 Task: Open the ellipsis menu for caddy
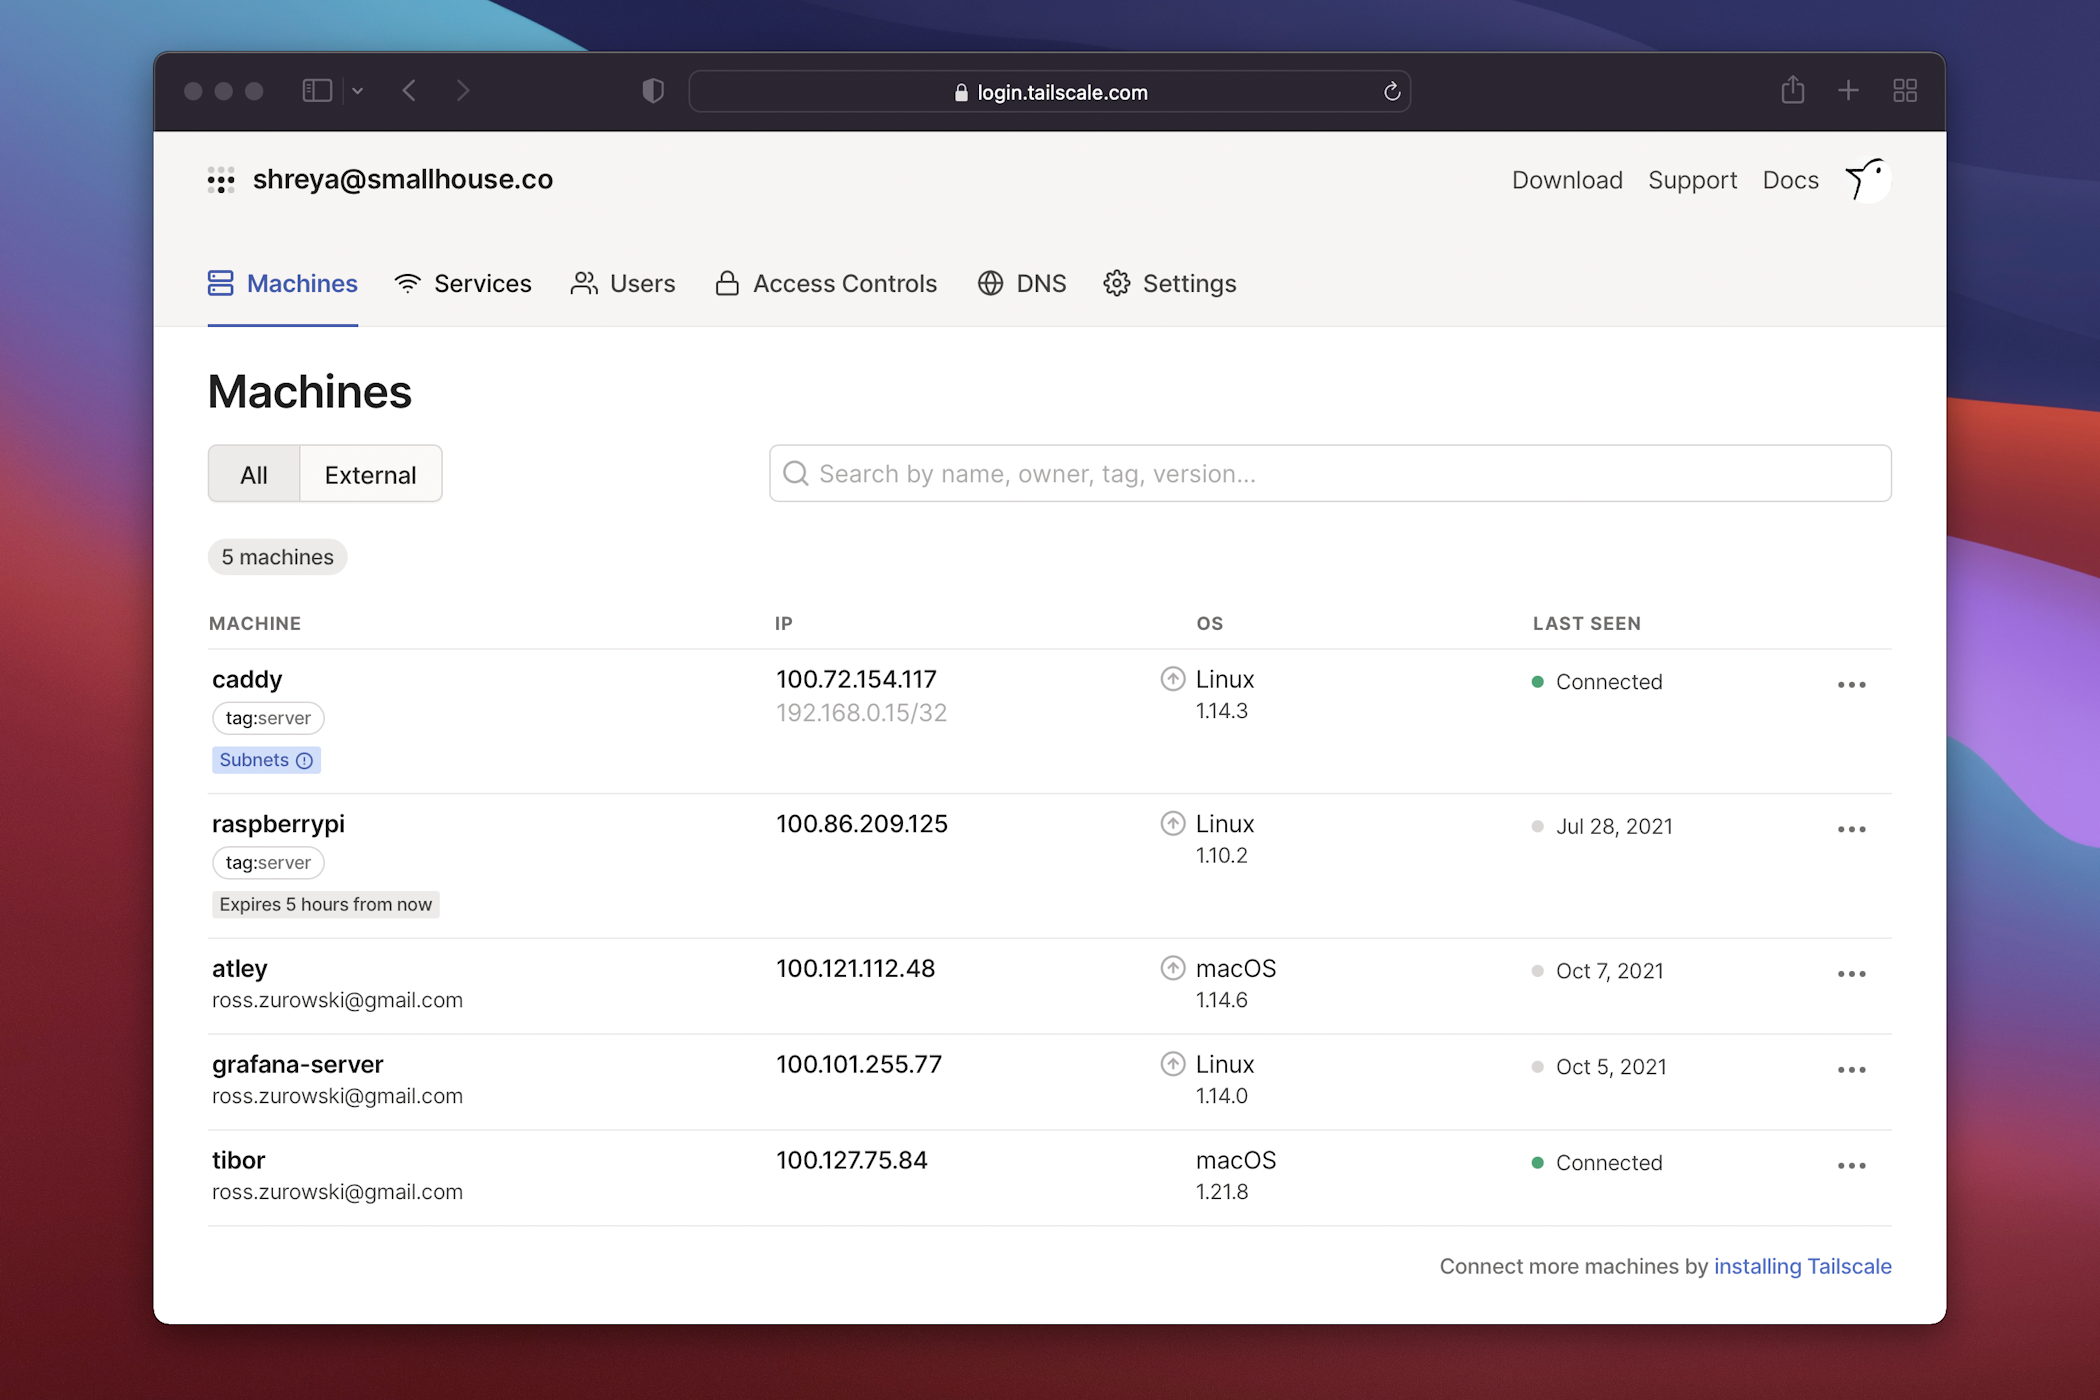click(x=1852, y=684)
